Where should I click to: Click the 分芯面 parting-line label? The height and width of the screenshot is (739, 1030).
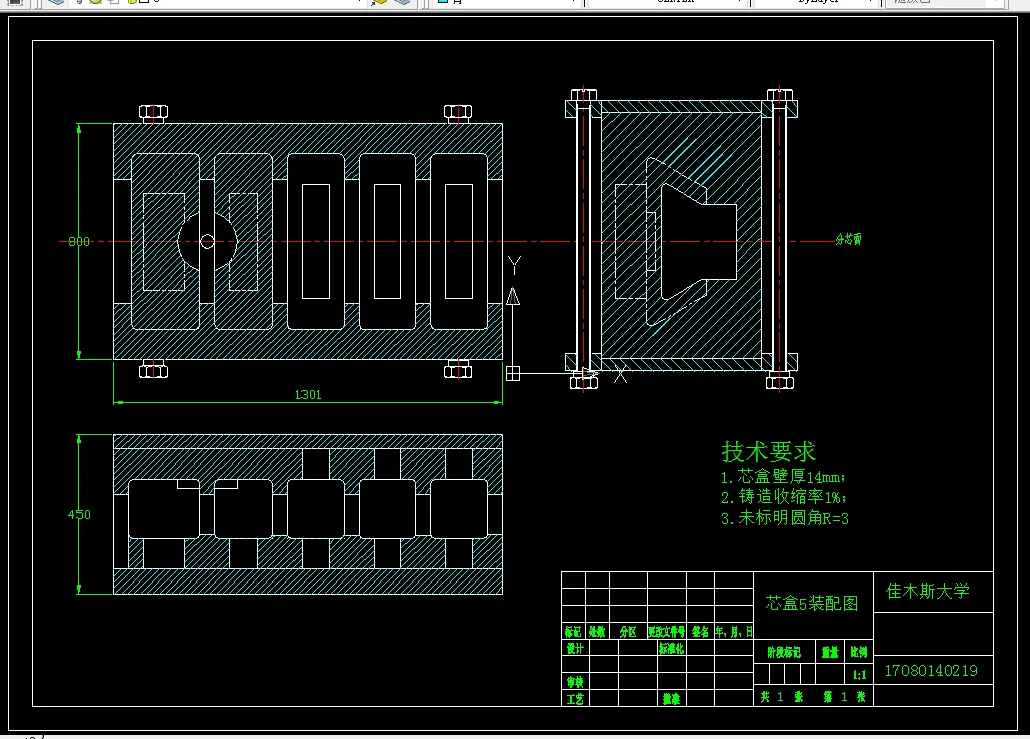coord(848,240)
